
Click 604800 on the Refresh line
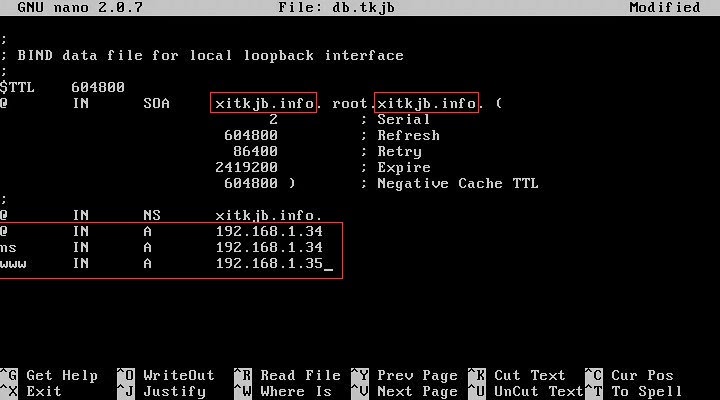coord(251,135)
